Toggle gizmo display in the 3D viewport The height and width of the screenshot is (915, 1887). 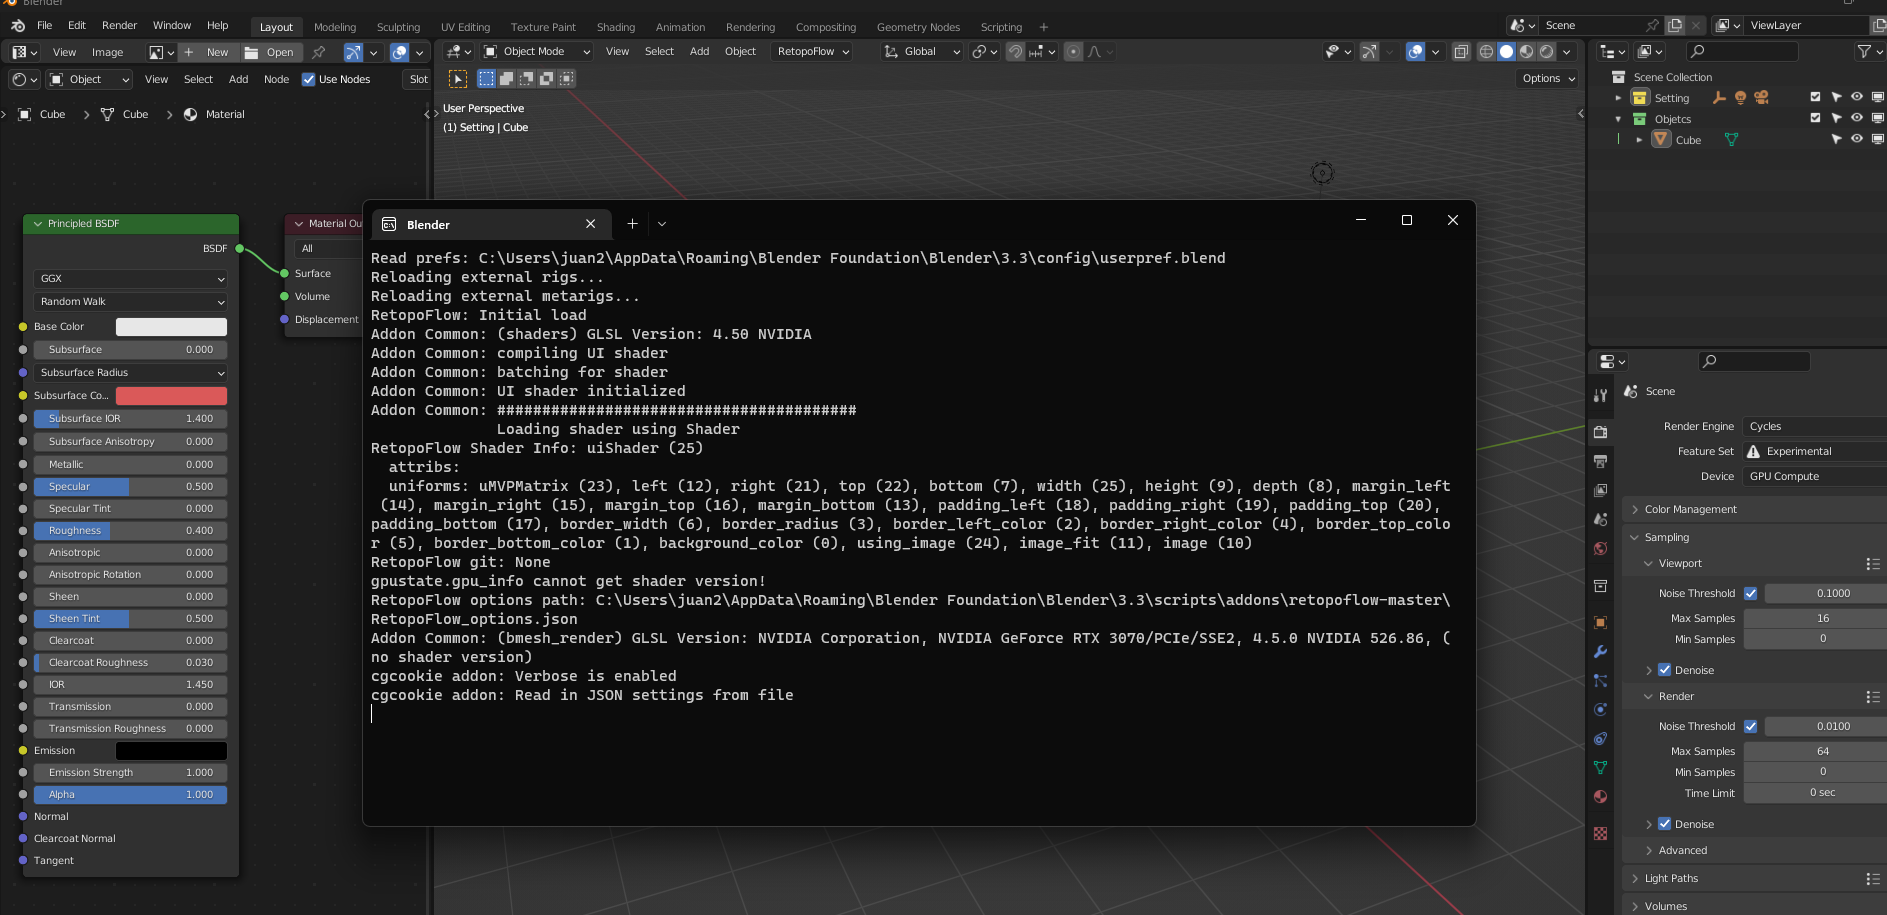point(1369,52)
